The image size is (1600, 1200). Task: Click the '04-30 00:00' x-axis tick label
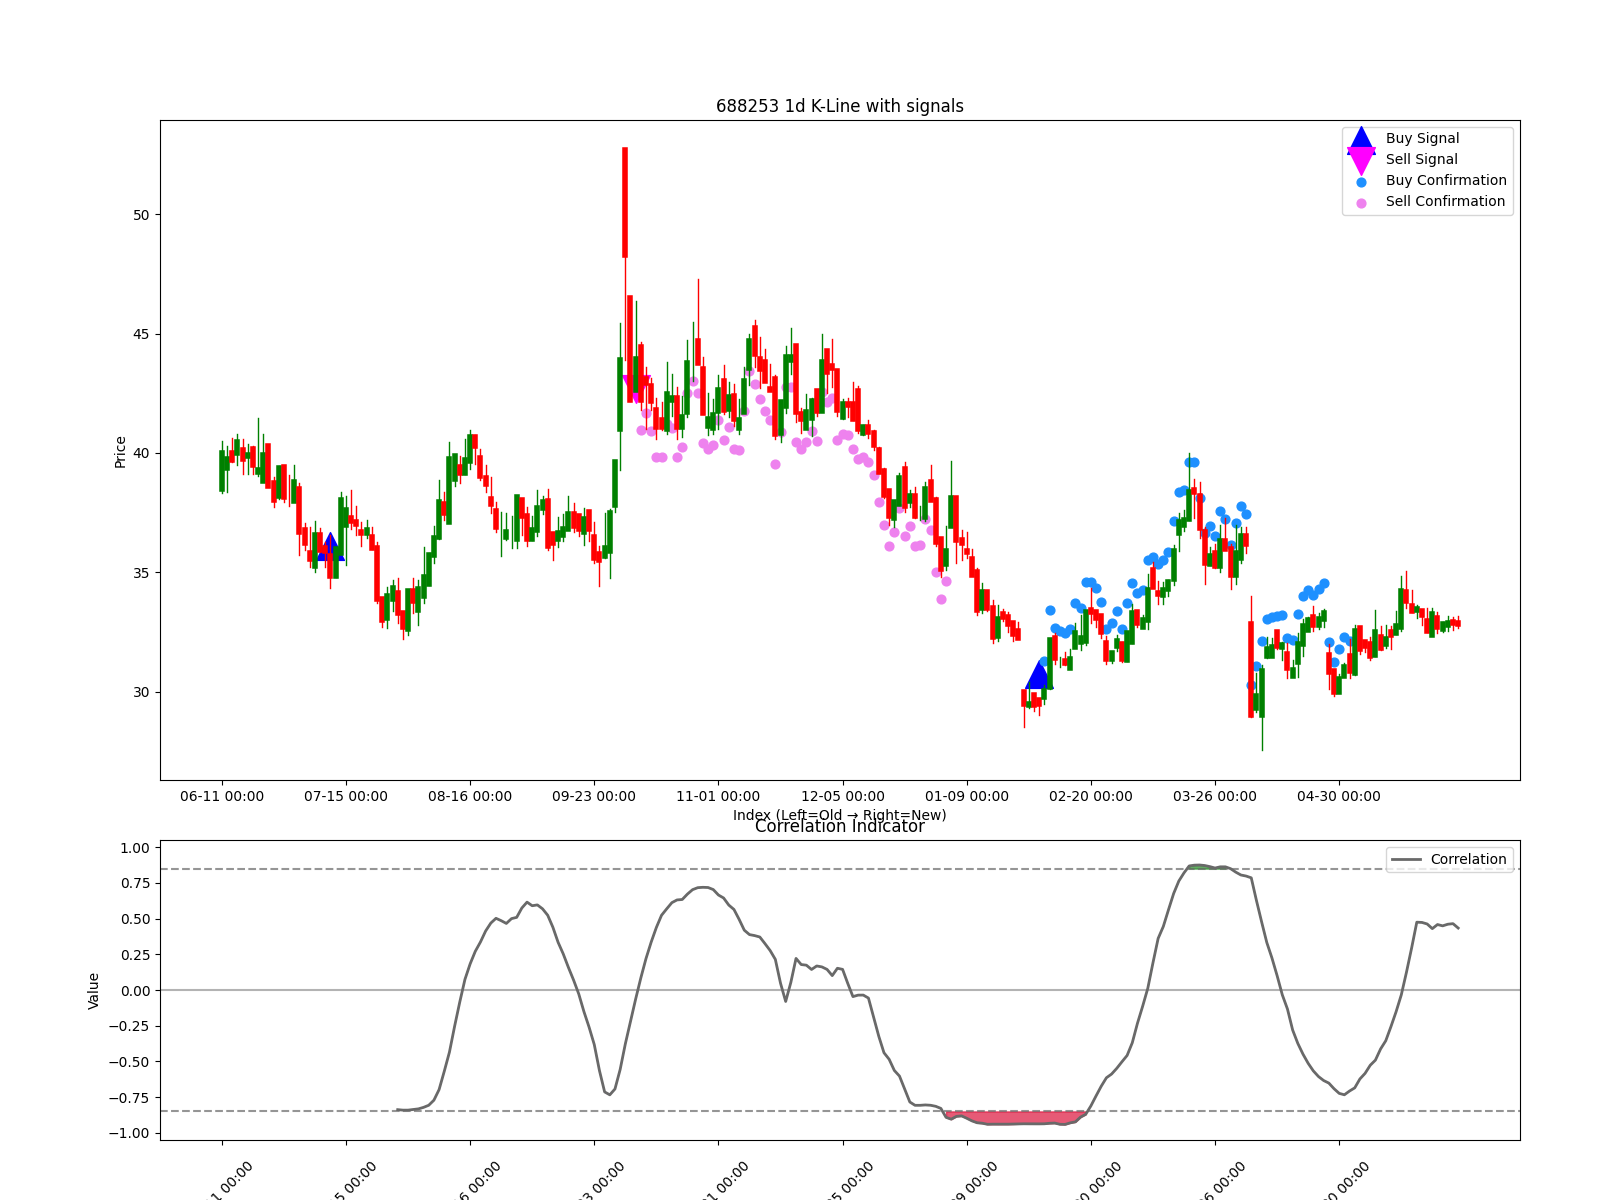tap(1339, 797)
